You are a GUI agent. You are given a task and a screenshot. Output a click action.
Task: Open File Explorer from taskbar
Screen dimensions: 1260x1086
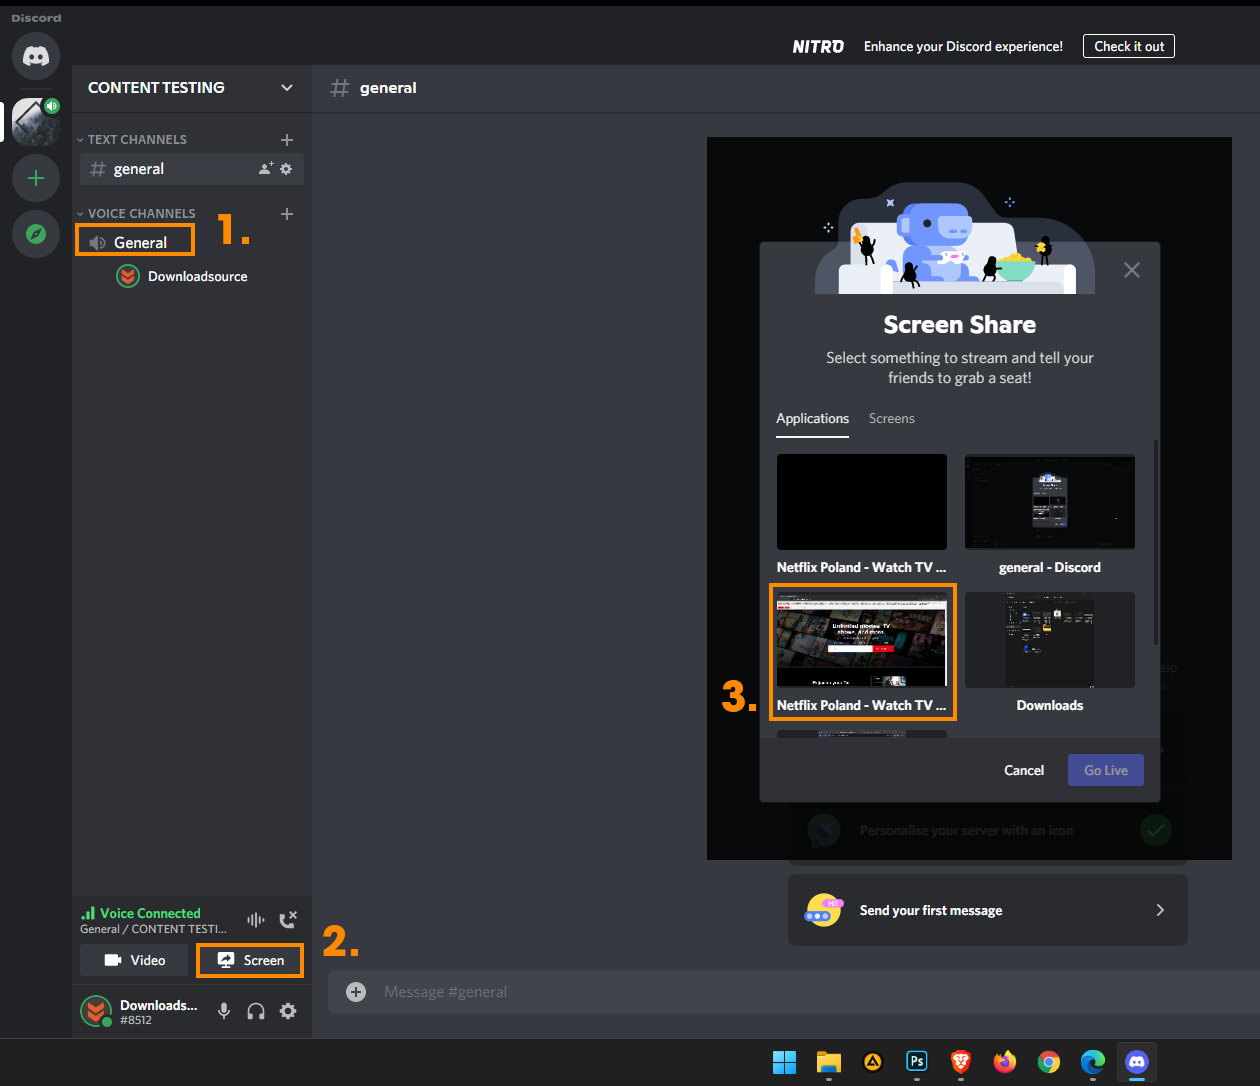click(829, 1062)
